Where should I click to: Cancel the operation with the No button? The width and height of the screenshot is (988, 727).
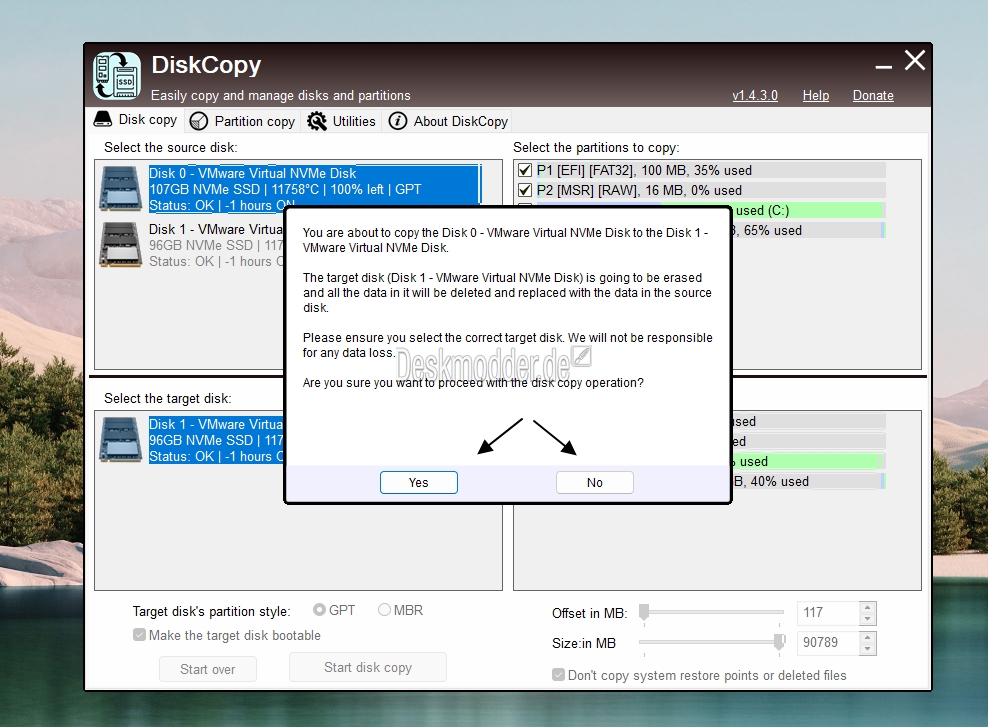[595, 483]
